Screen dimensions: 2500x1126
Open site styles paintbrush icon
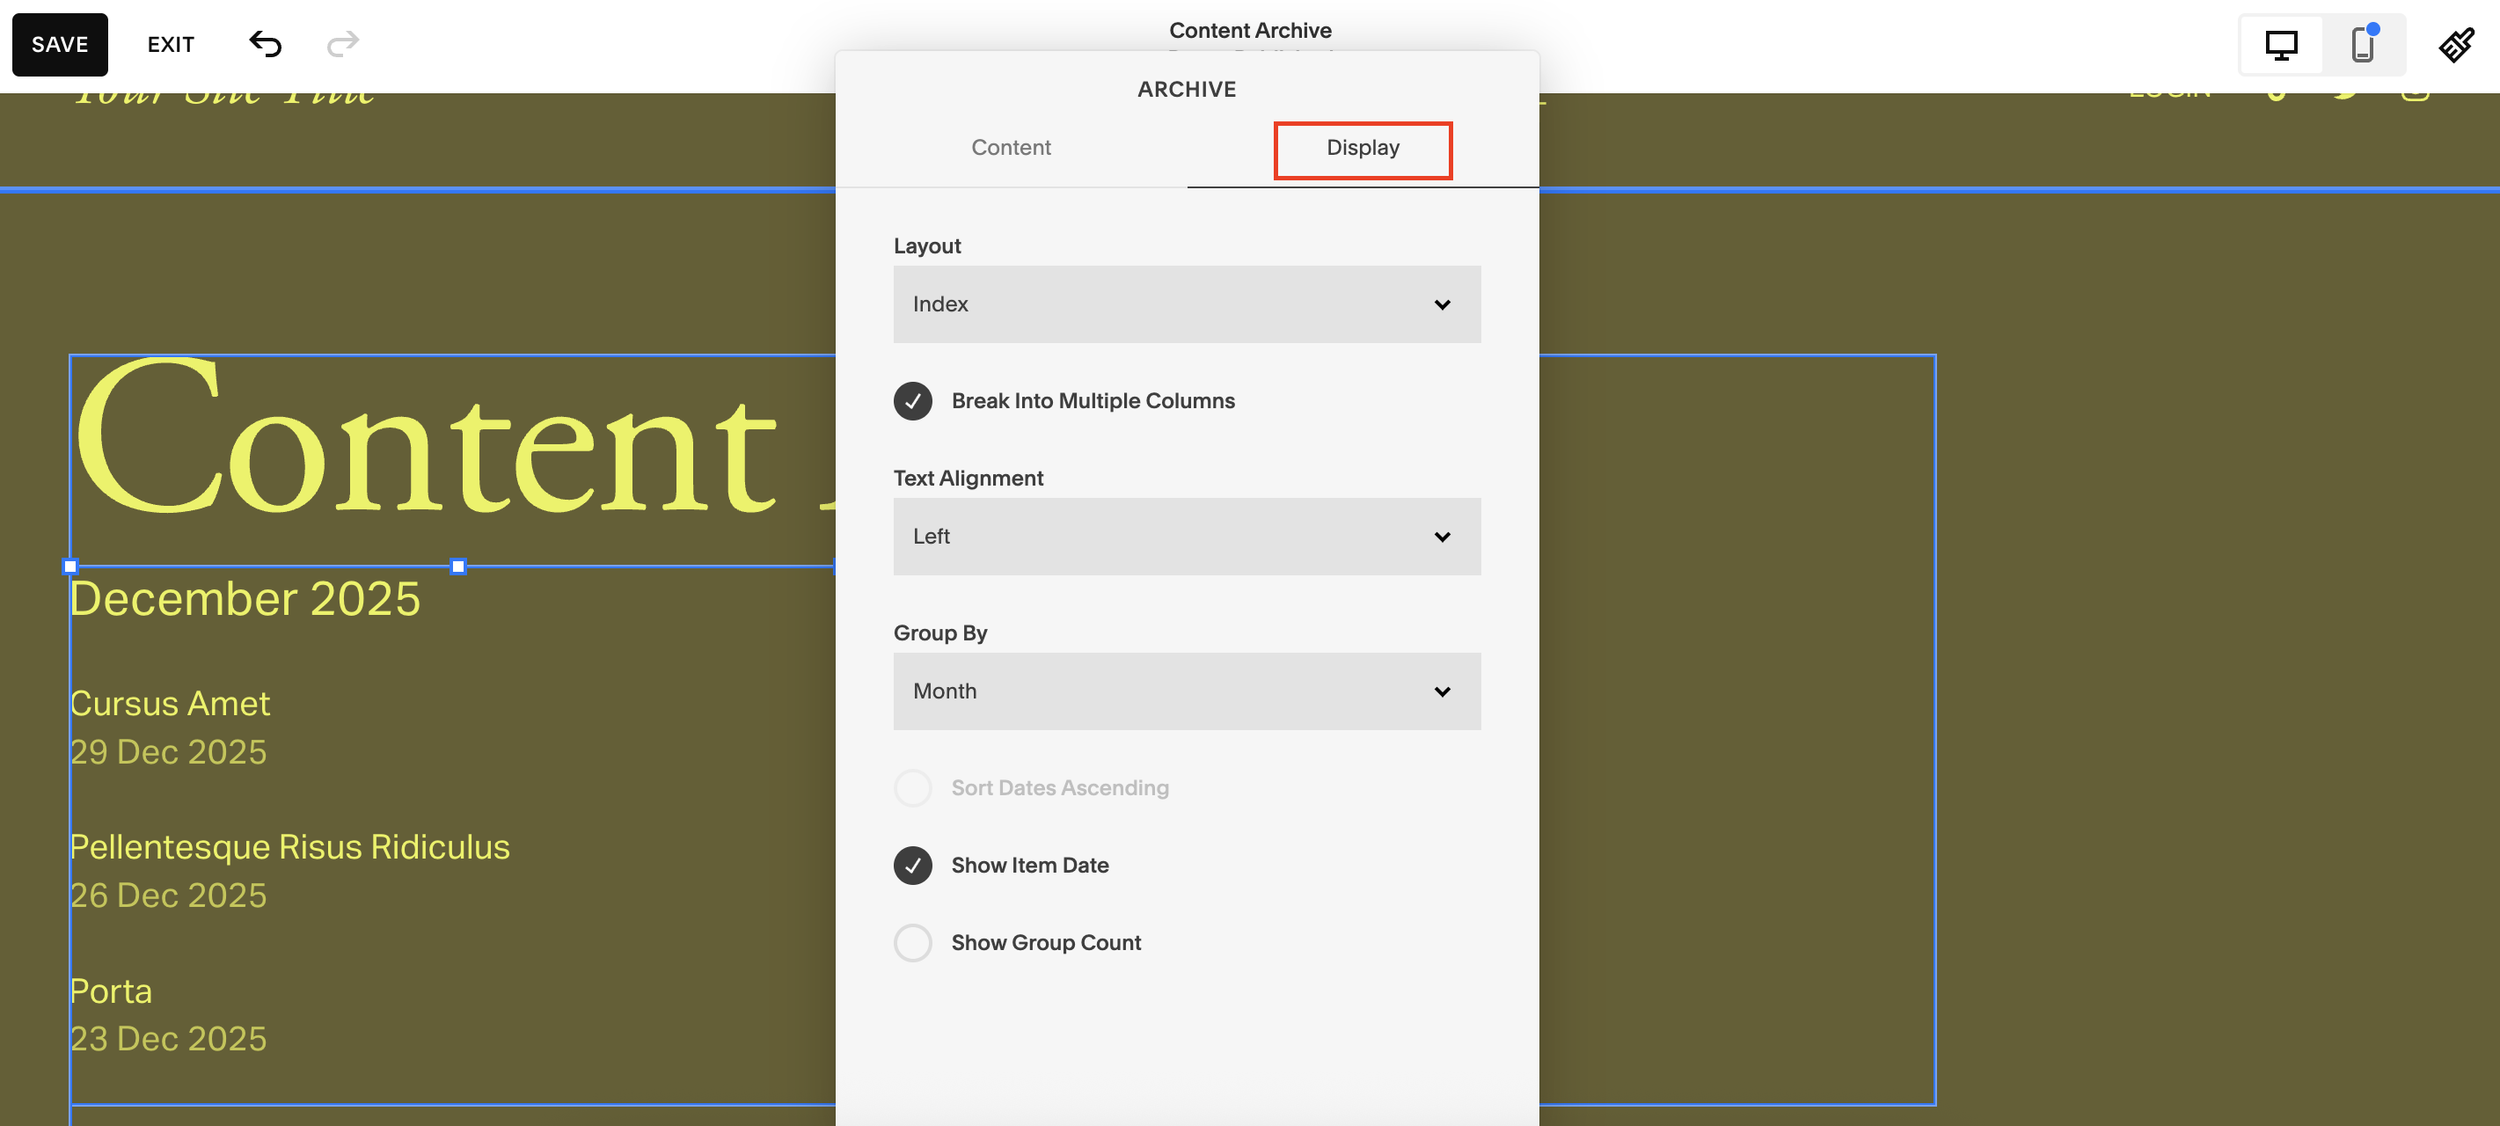[2456, 45]
